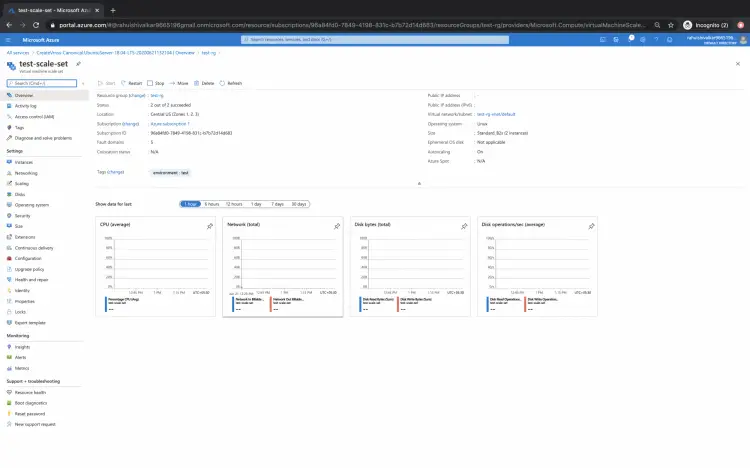Select the 7 days time range
The image size is (750, 468).
pyautogui.click(x=277, y=204)
